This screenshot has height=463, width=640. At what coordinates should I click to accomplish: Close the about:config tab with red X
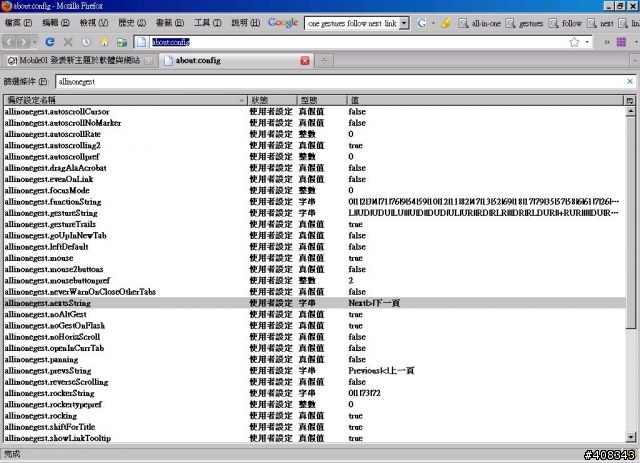[x=305, y=61]
